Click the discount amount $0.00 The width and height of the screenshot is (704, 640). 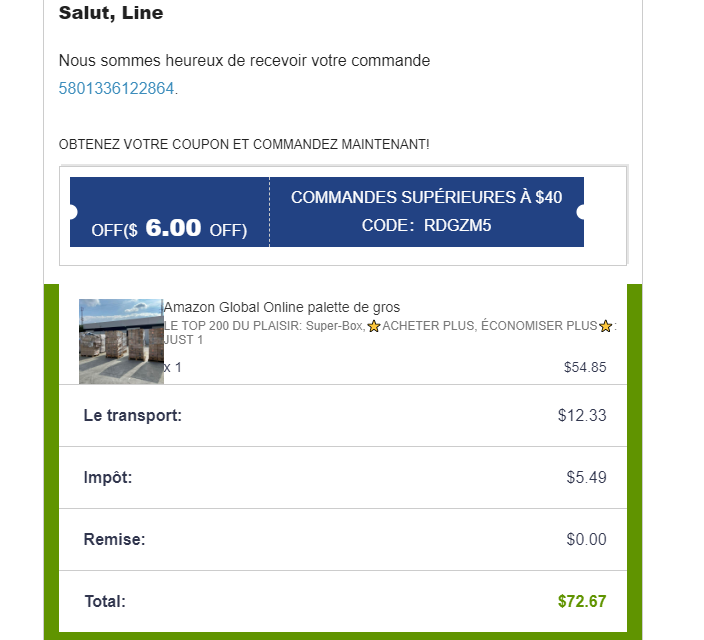tap(586, 539)
